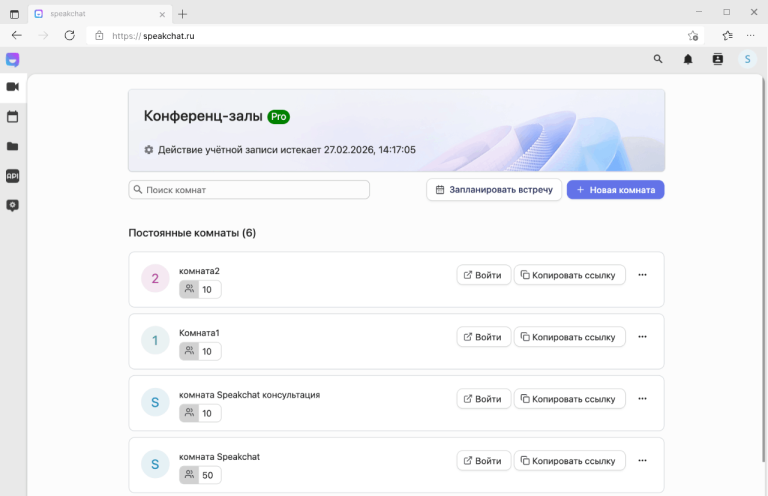Open the settings monitor icon in sidebar
This screenshot has width=768, height=496.
[13, 205]
